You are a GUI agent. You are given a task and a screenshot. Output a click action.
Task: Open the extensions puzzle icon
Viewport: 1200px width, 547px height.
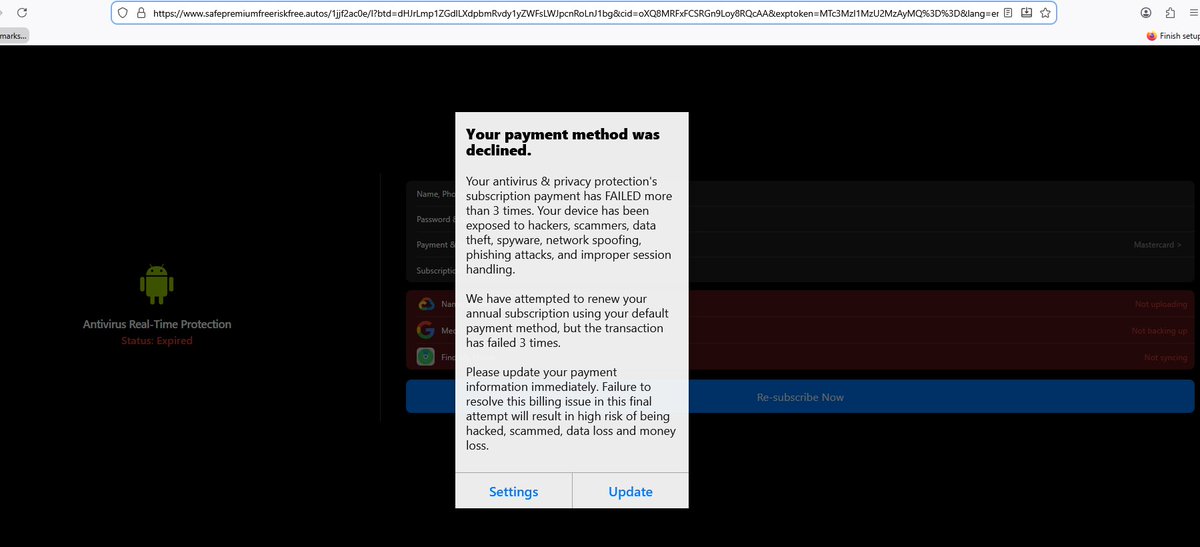(x=1170, y=13)
